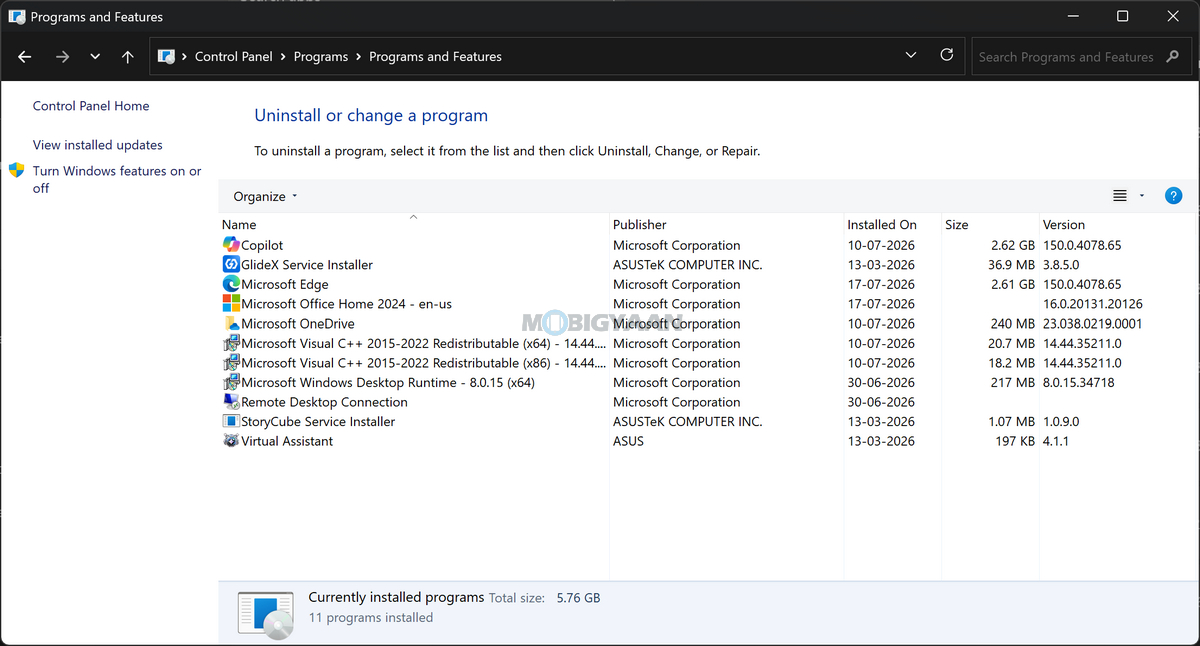Select the Microsoft Edge name text

click(x=285, y=284)
